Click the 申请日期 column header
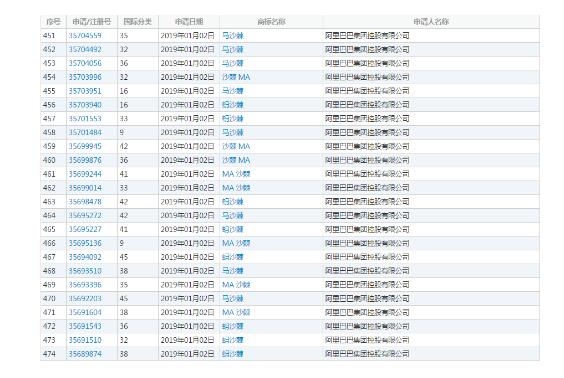The height and width of the screenshot is (378, 564). pos(189,22)
